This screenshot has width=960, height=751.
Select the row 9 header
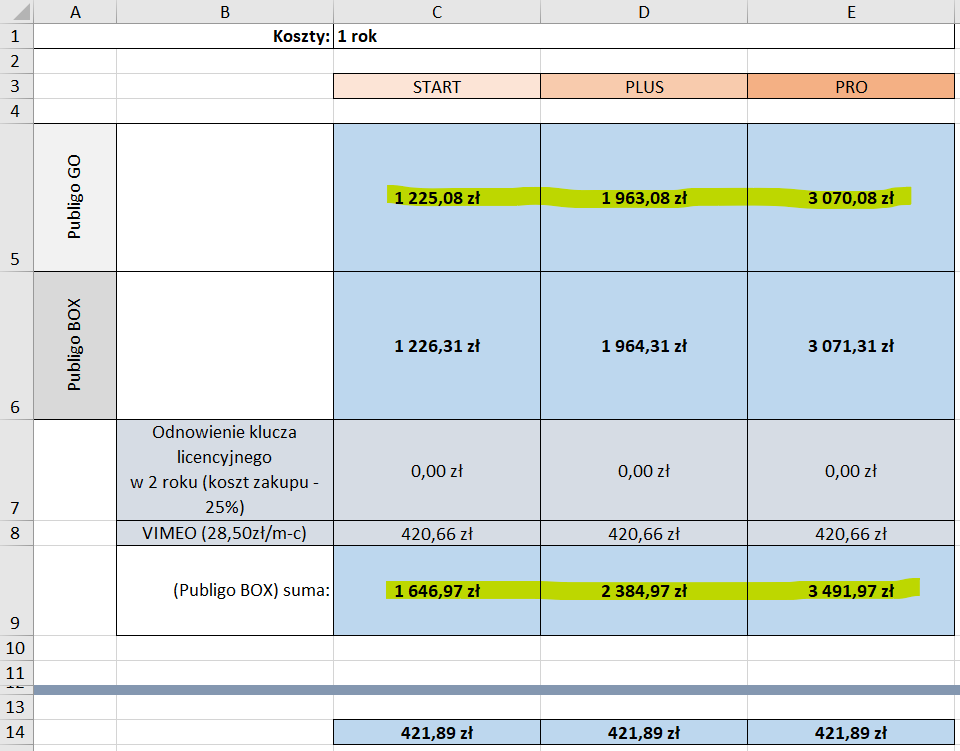(x=17, y=590)
